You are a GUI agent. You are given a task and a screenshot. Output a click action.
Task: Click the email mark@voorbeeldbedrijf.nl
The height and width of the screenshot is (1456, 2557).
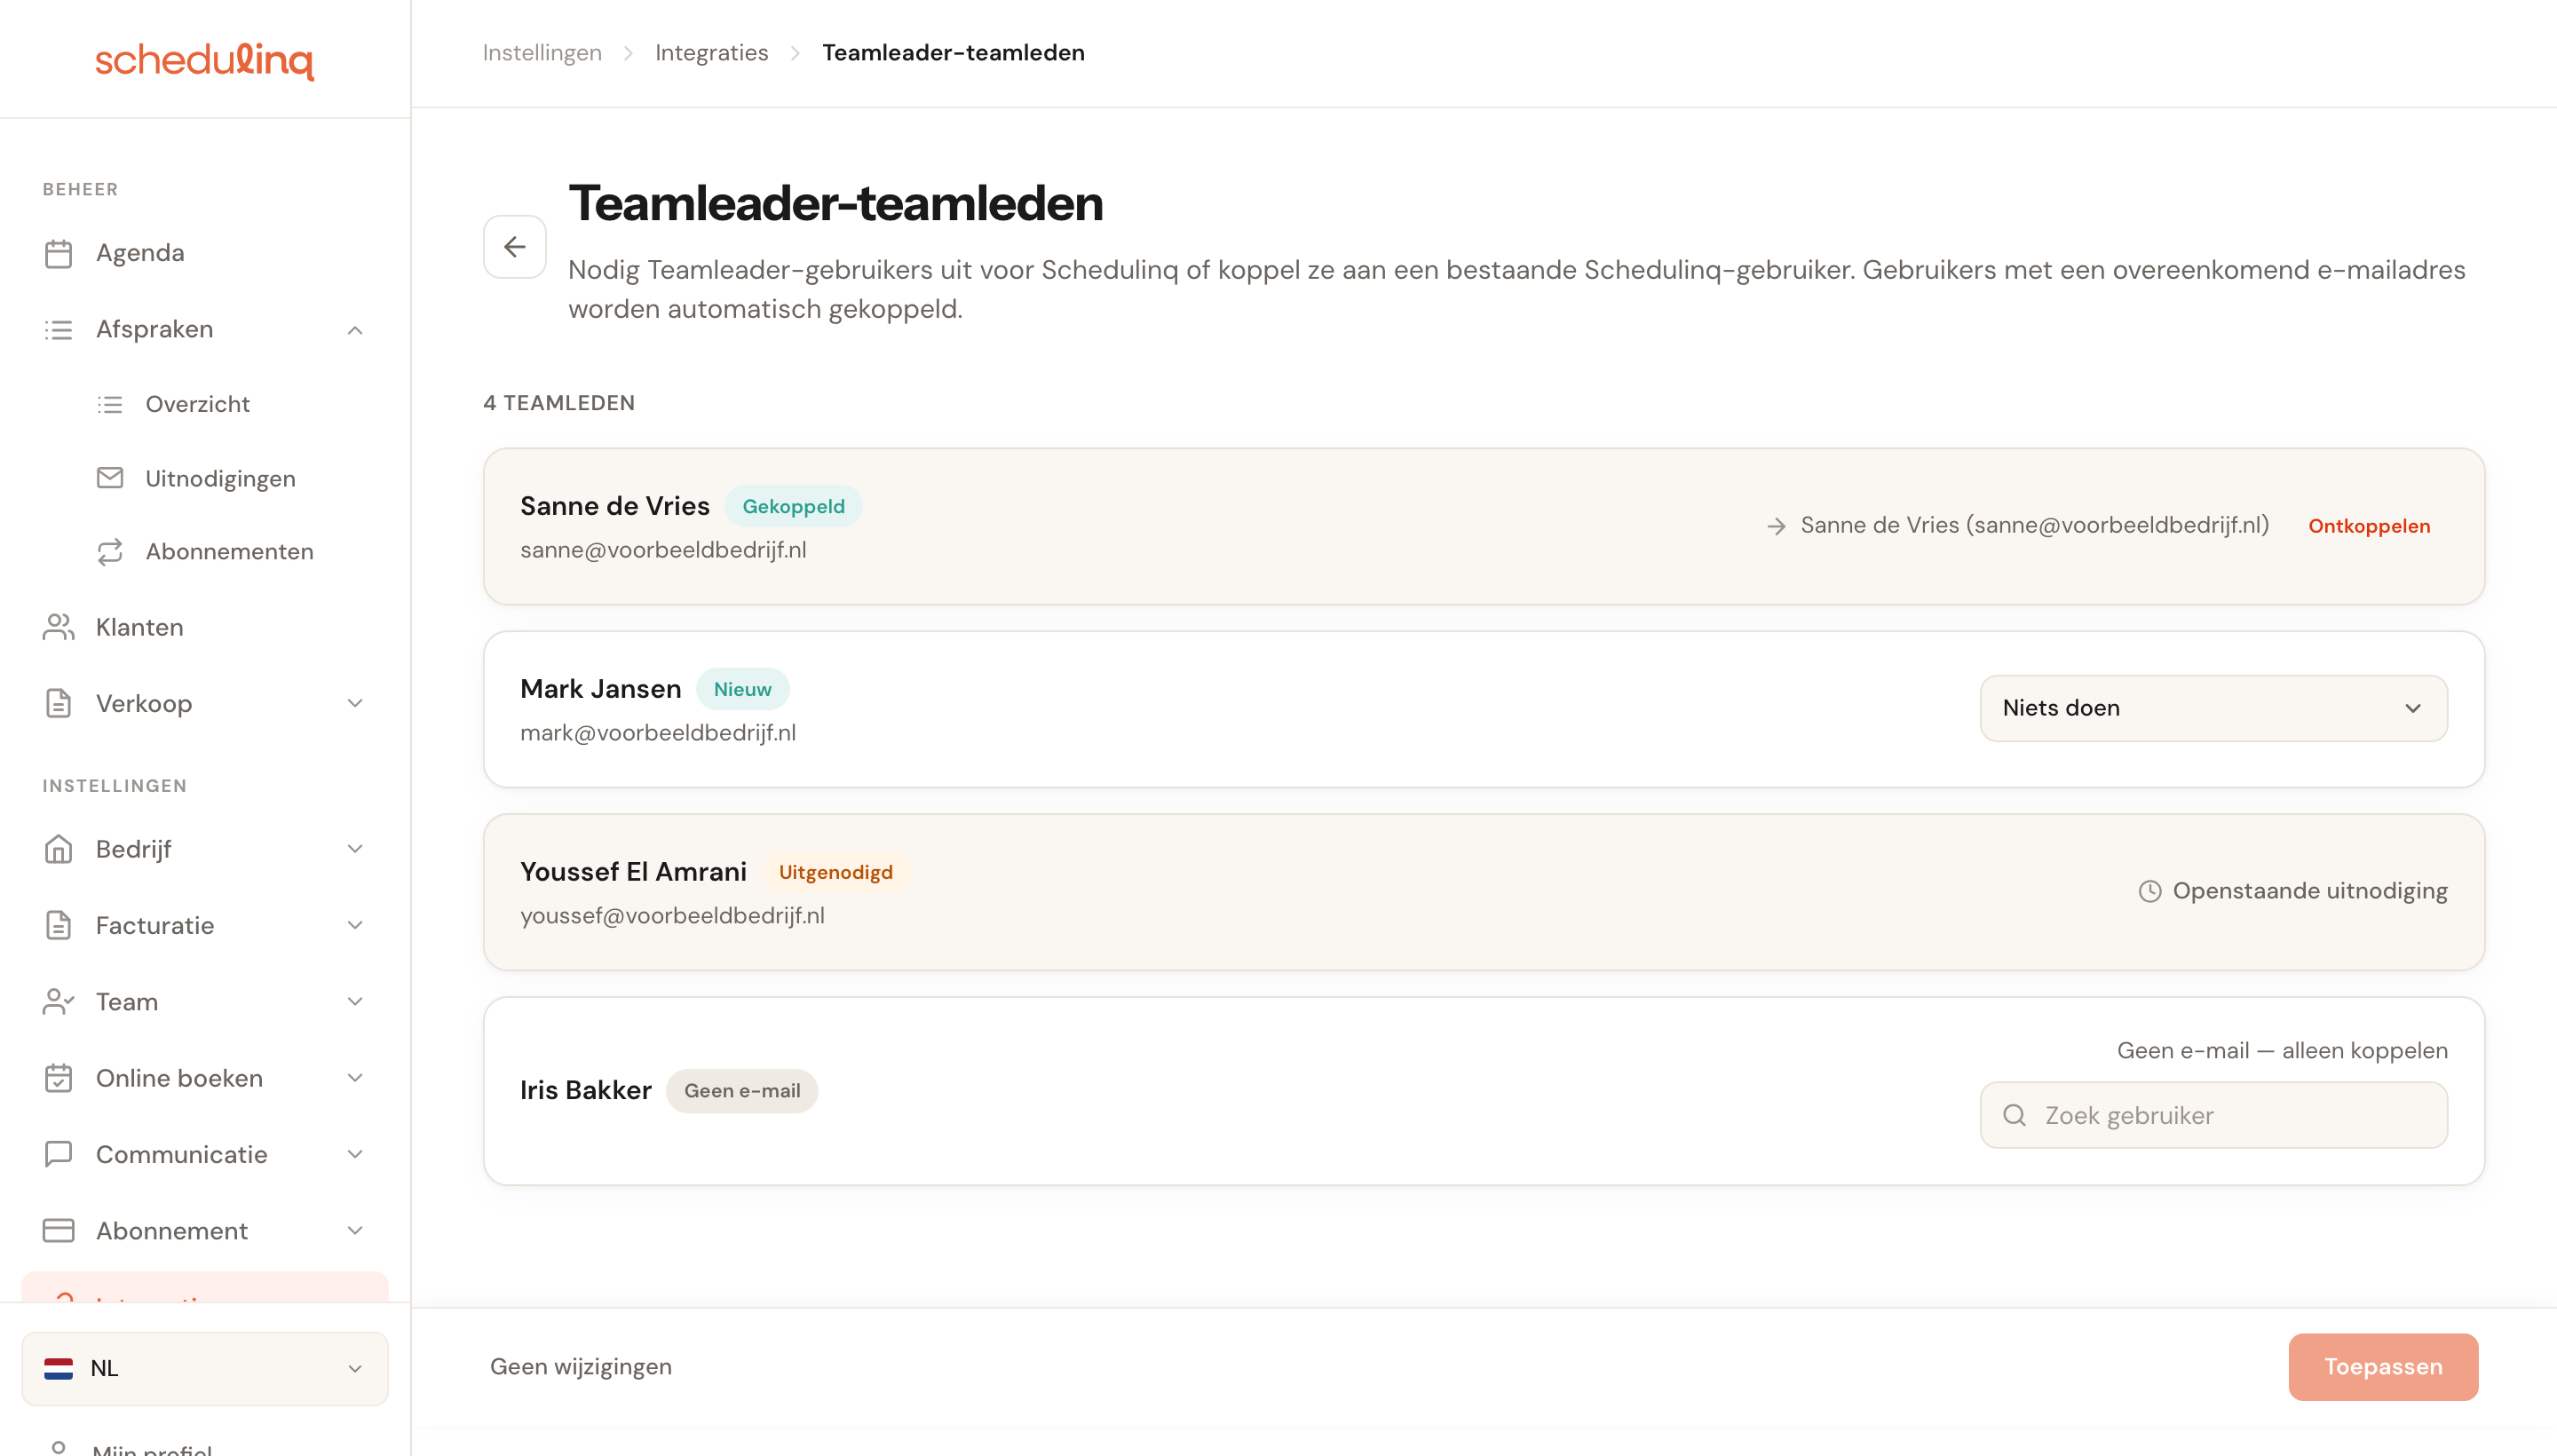coord(658,733)
